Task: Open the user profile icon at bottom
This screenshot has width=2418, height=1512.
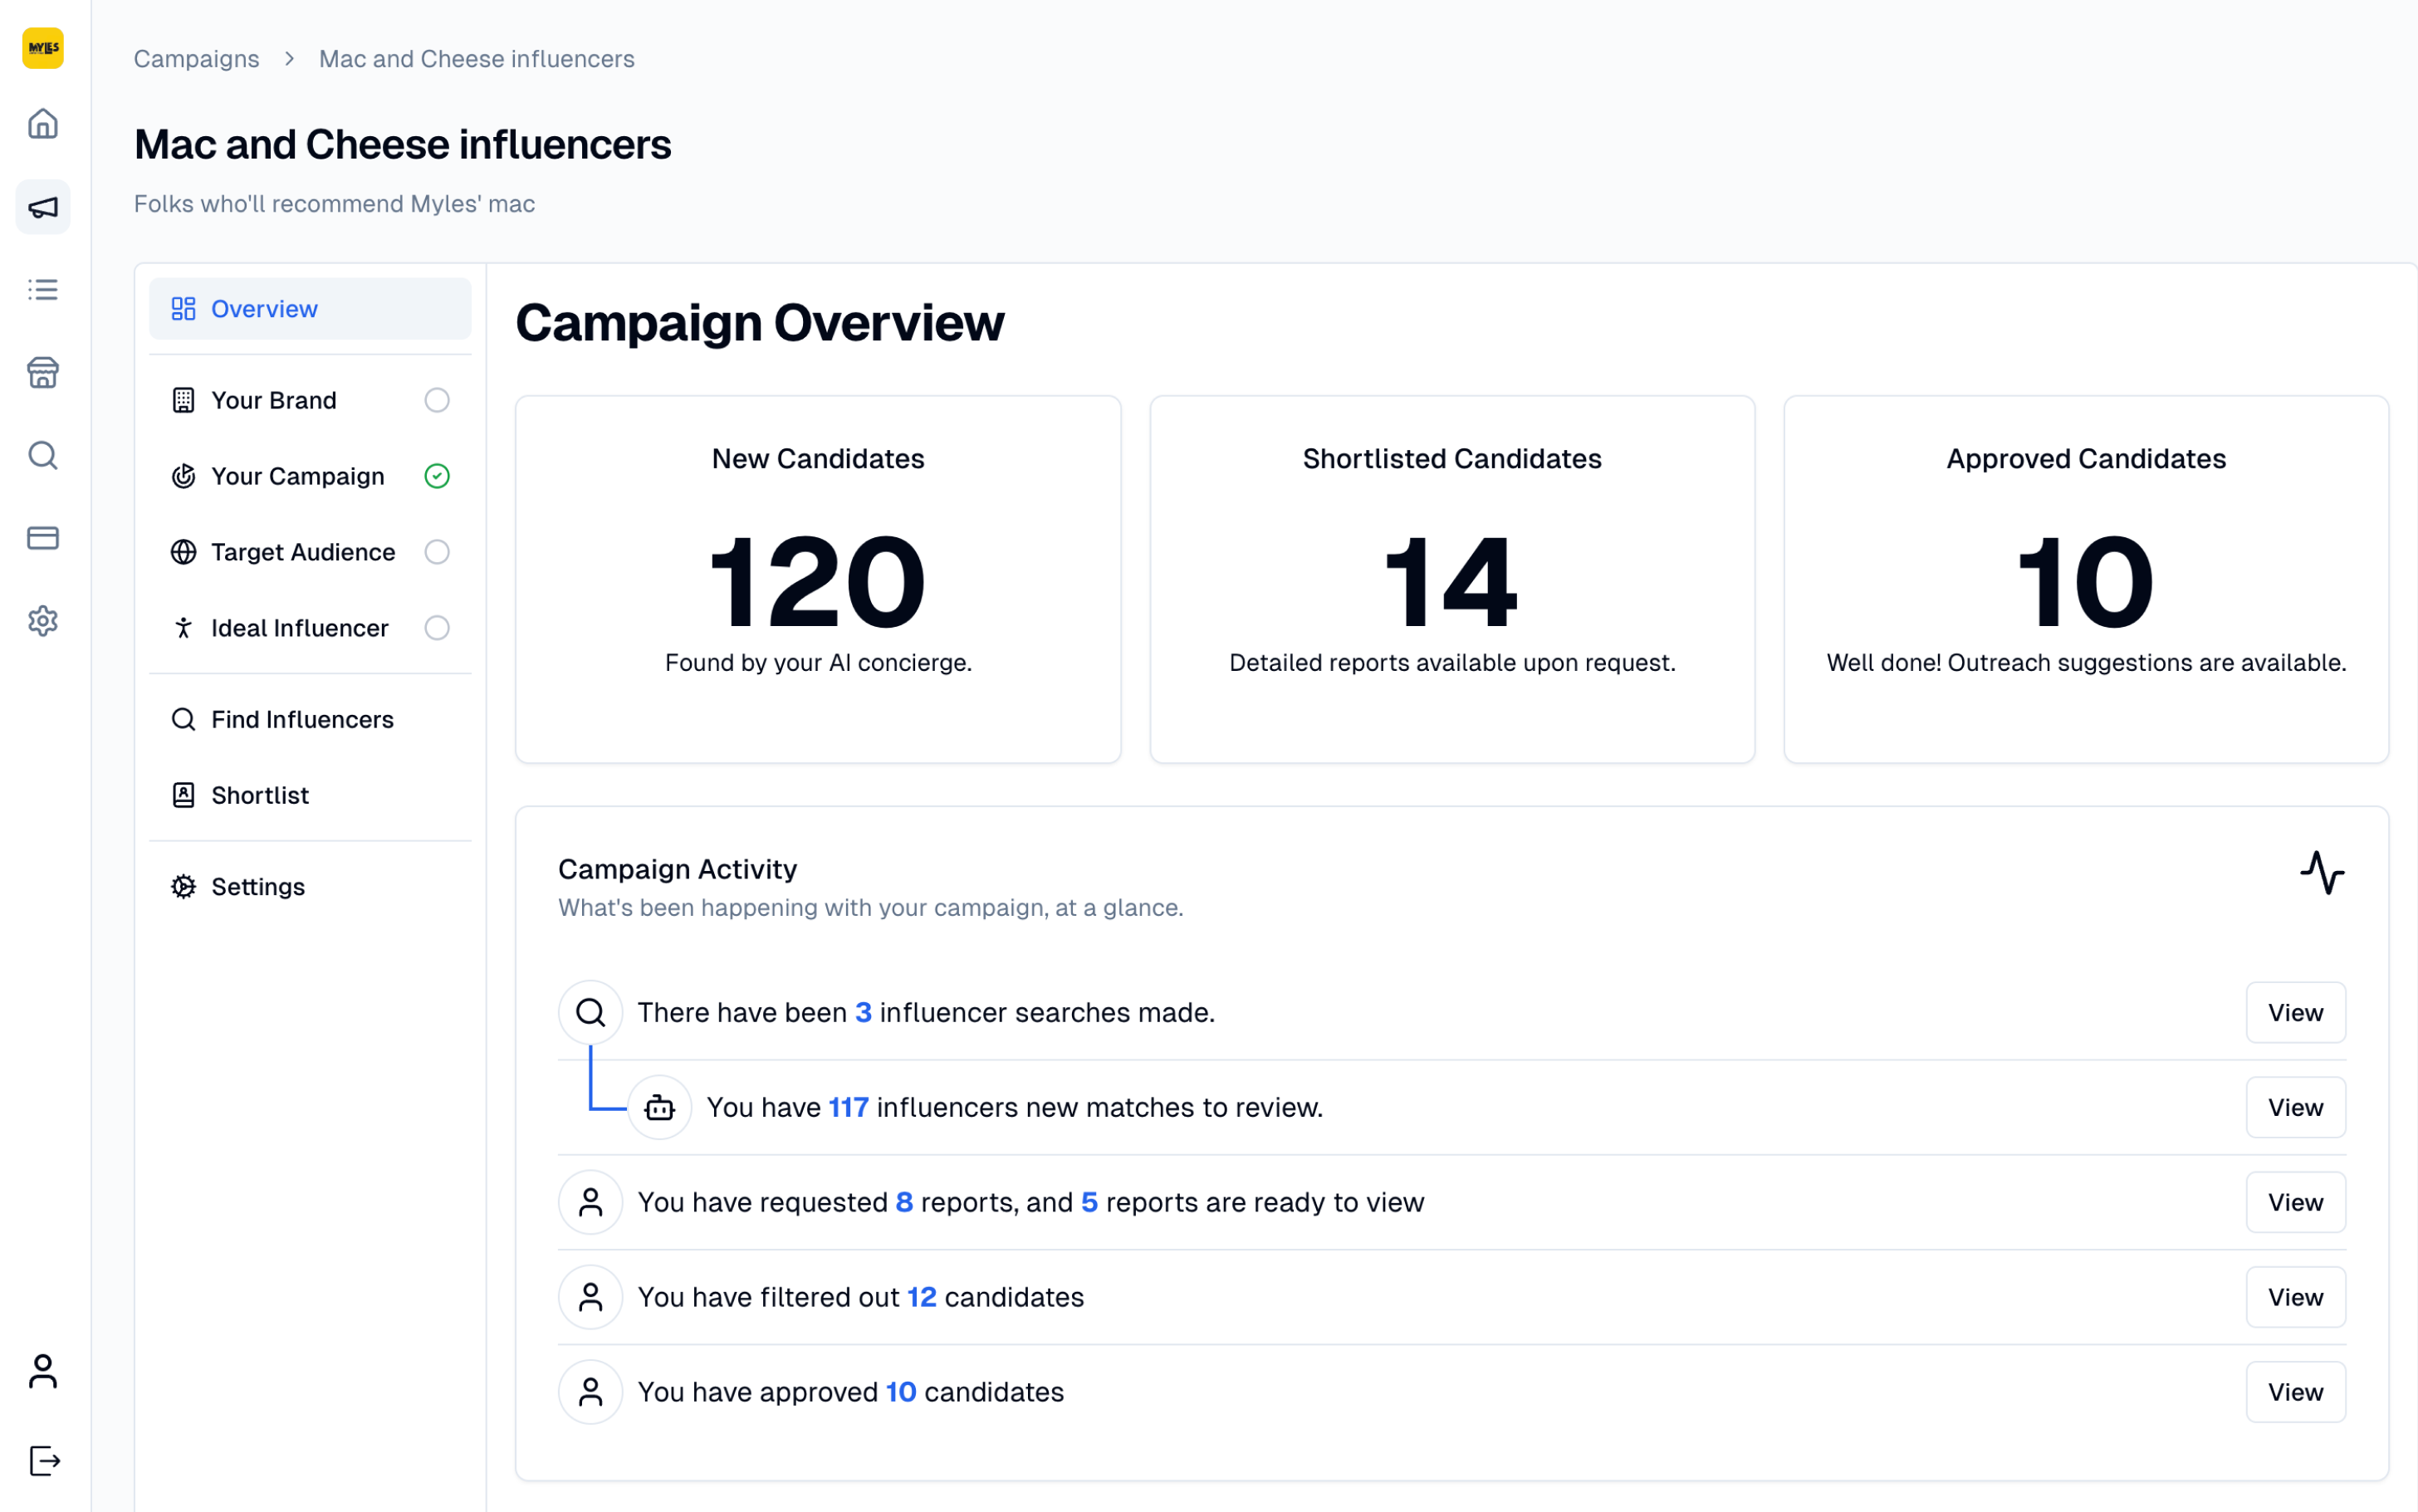Action: click(43, 1371)
